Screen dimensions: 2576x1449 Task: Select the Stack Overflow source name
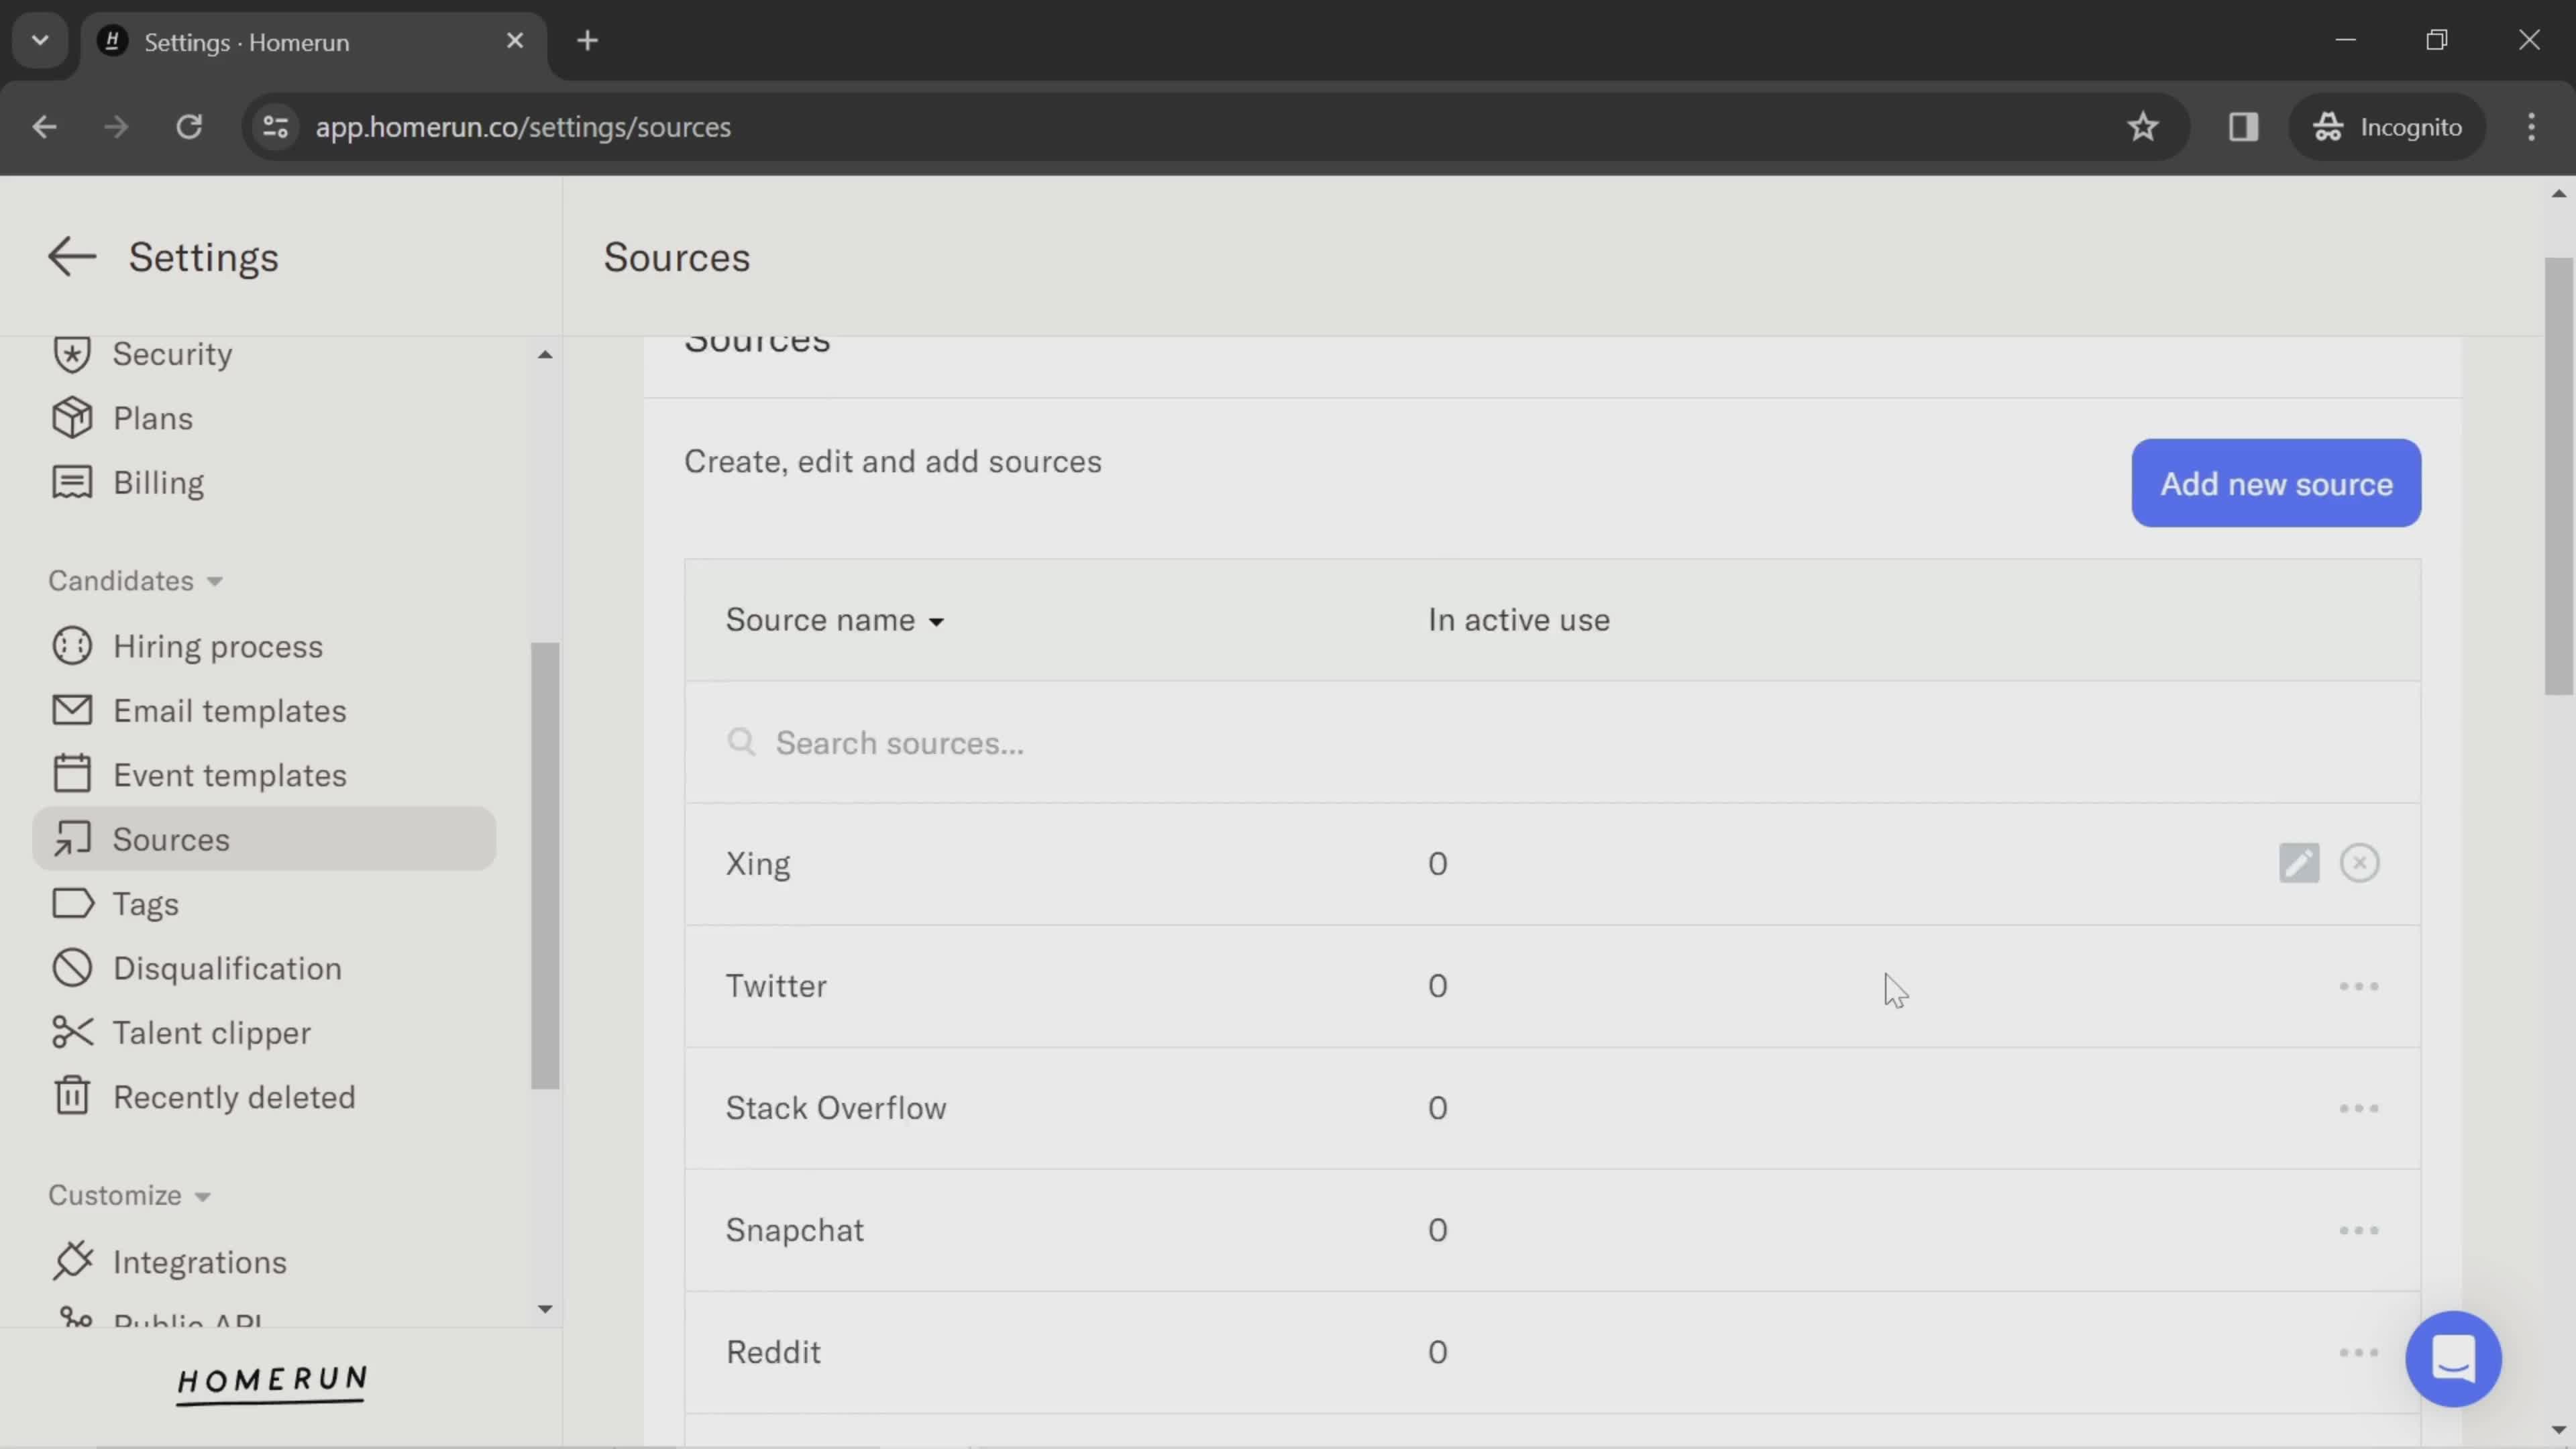coord(836,1109)
